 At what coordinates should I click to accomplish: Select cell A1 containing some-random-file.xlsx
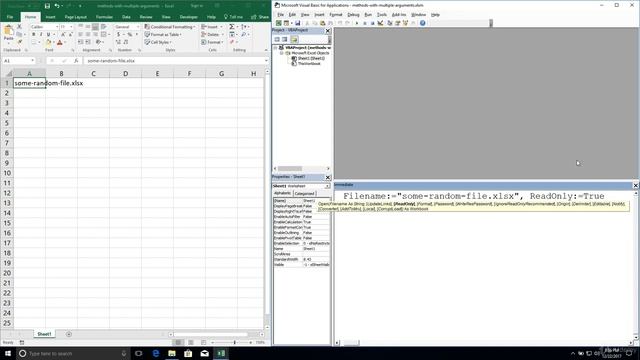(x=29, y=83)
